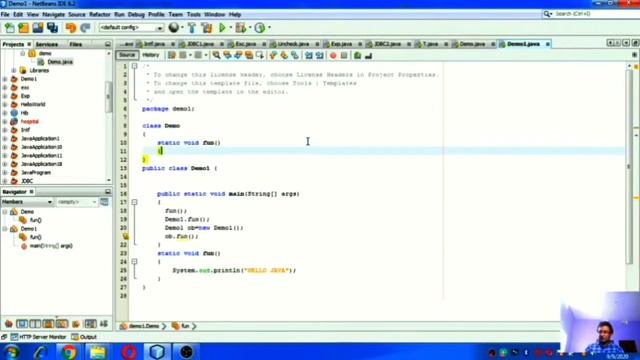Click the Last Edit icon in editor toolbar
The image size is (640, 360).
(172, 55)
